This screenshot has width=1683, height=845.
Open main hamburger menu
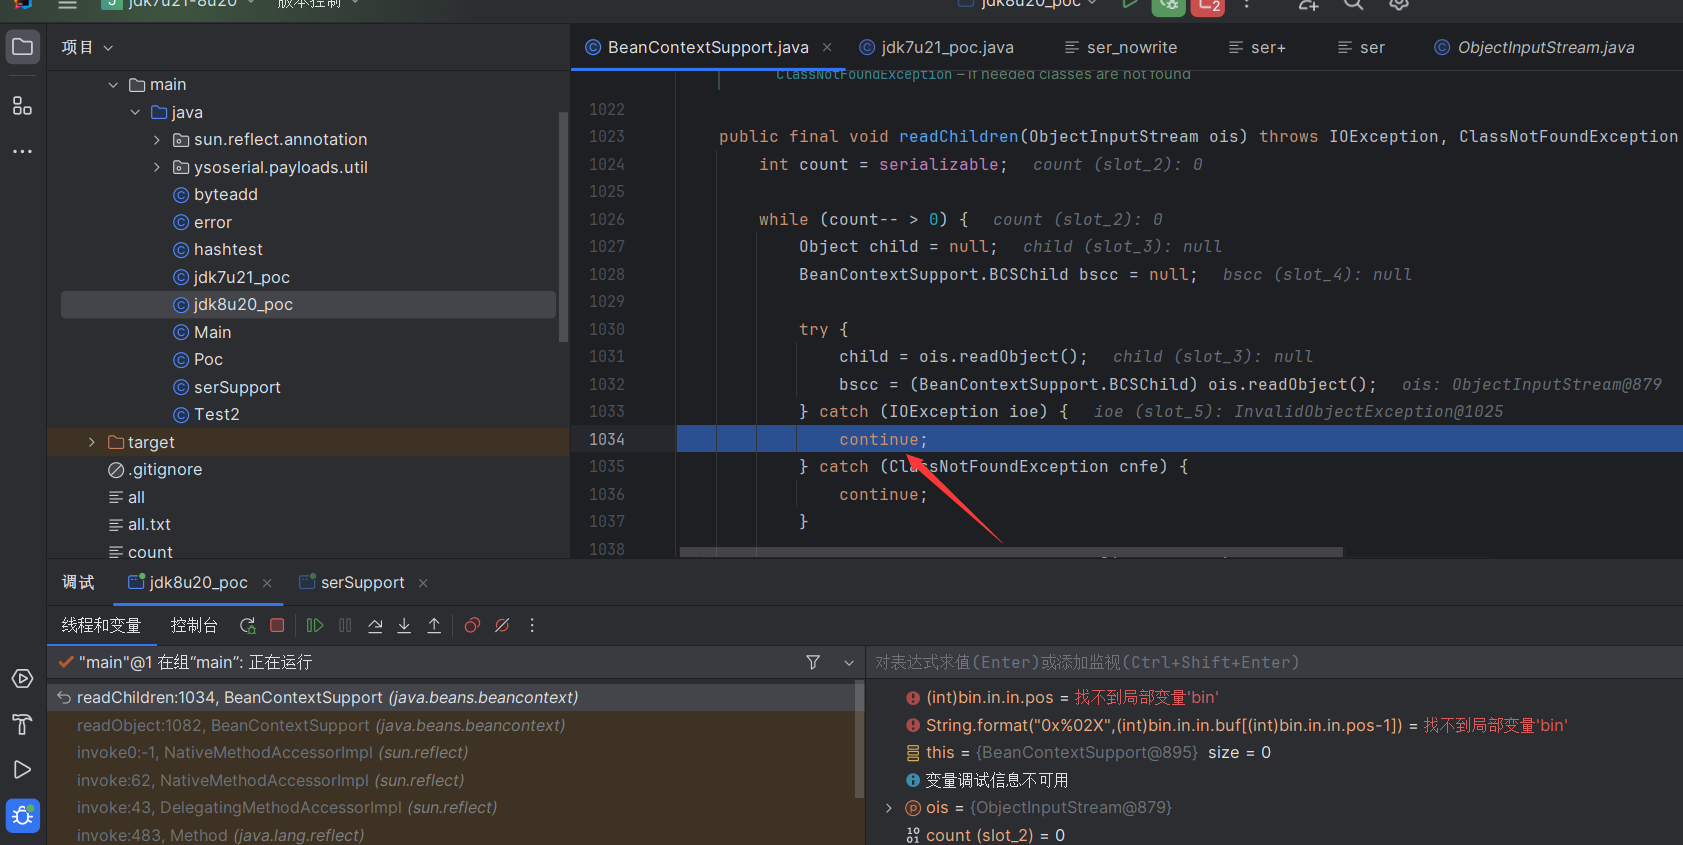click(x=67, y=4)
